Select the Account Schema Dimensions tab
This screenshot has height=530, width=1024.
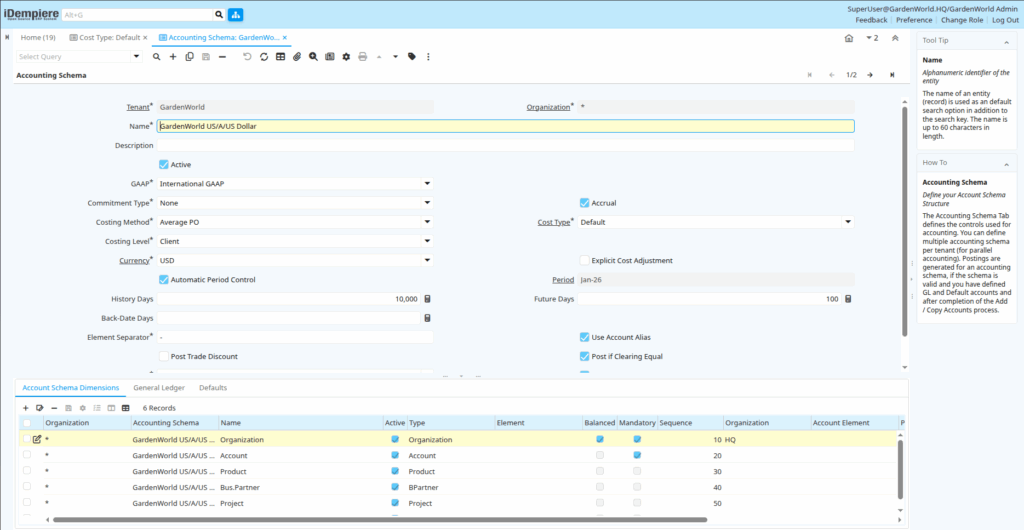pos(71,388)
